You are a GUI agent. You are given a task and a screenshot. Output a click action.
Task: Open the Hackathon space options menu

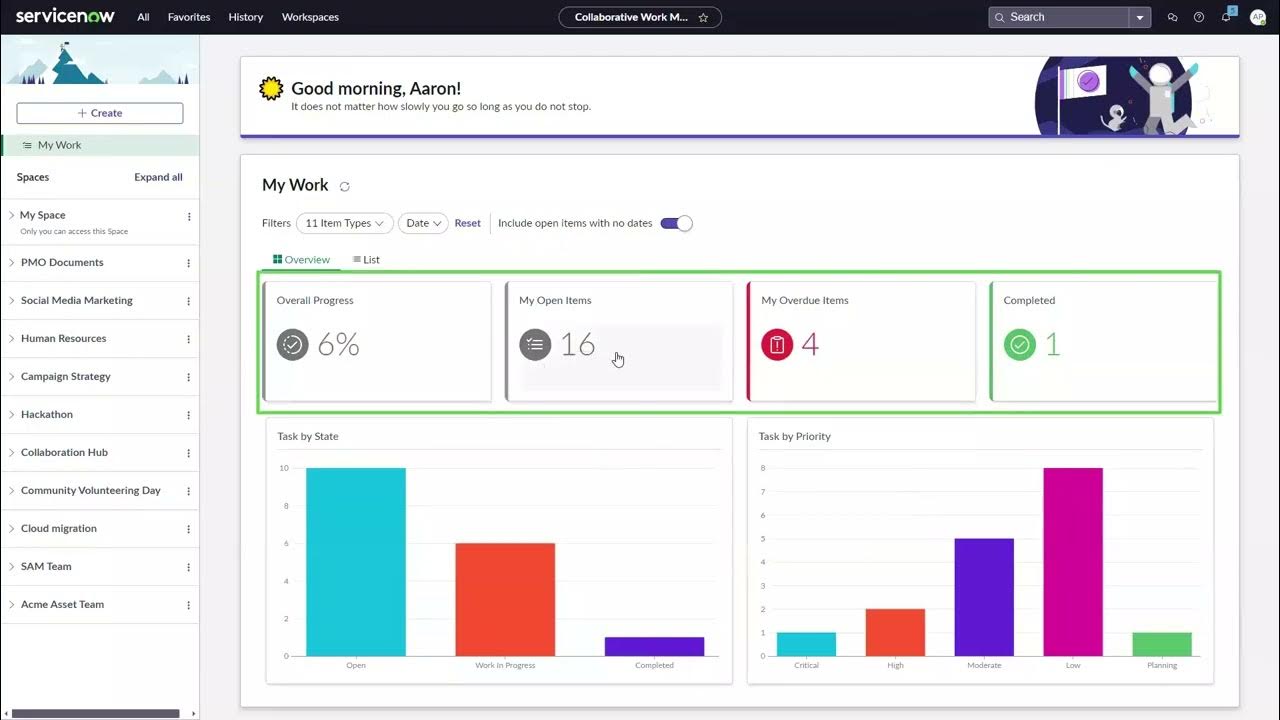tap(187, 414)
